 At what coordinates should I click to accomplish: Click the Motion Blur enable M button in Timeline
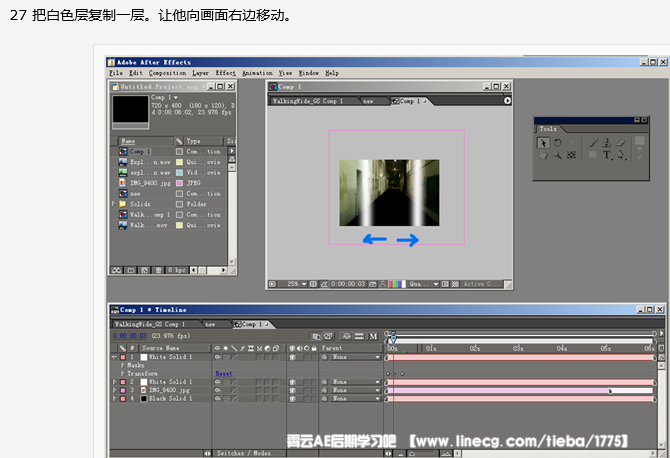[373, 336]
